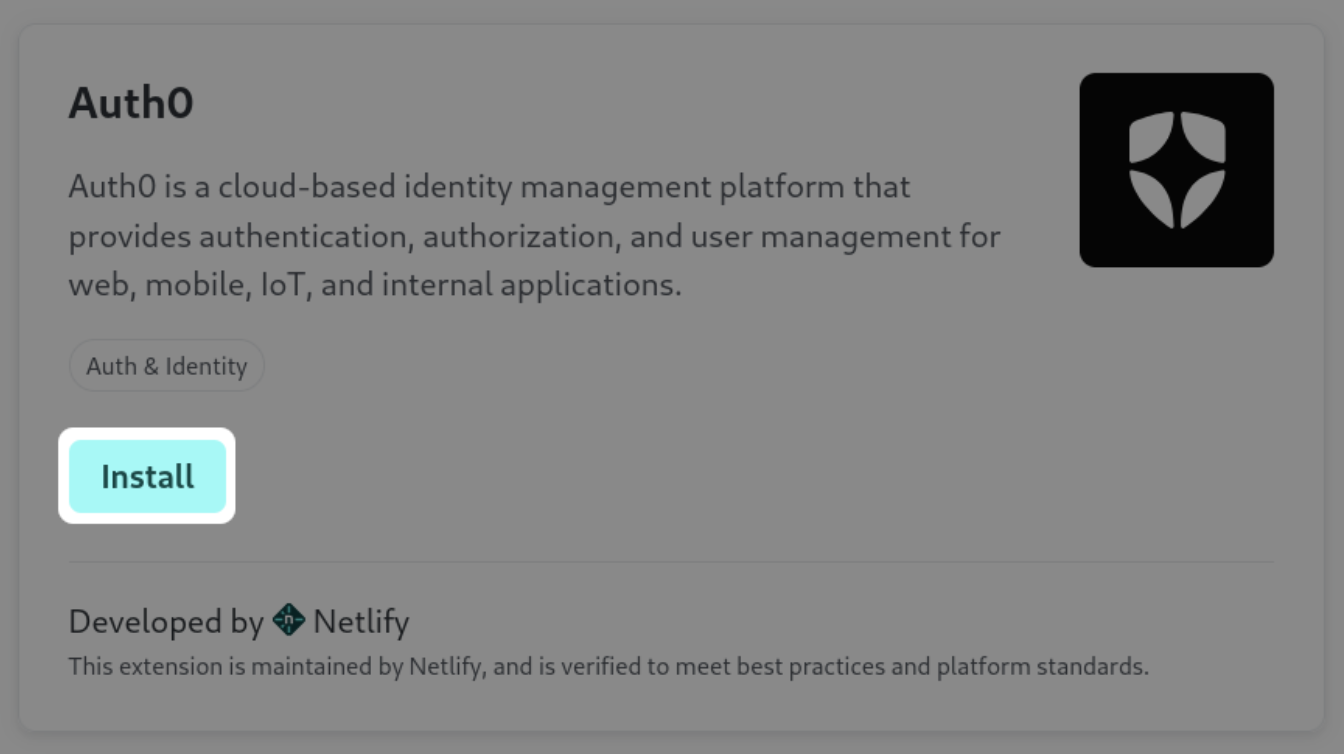Screen dimensions: 1344x754
Task: Click the extension maintained by Netlify note
Action: (x=608, y=666)
